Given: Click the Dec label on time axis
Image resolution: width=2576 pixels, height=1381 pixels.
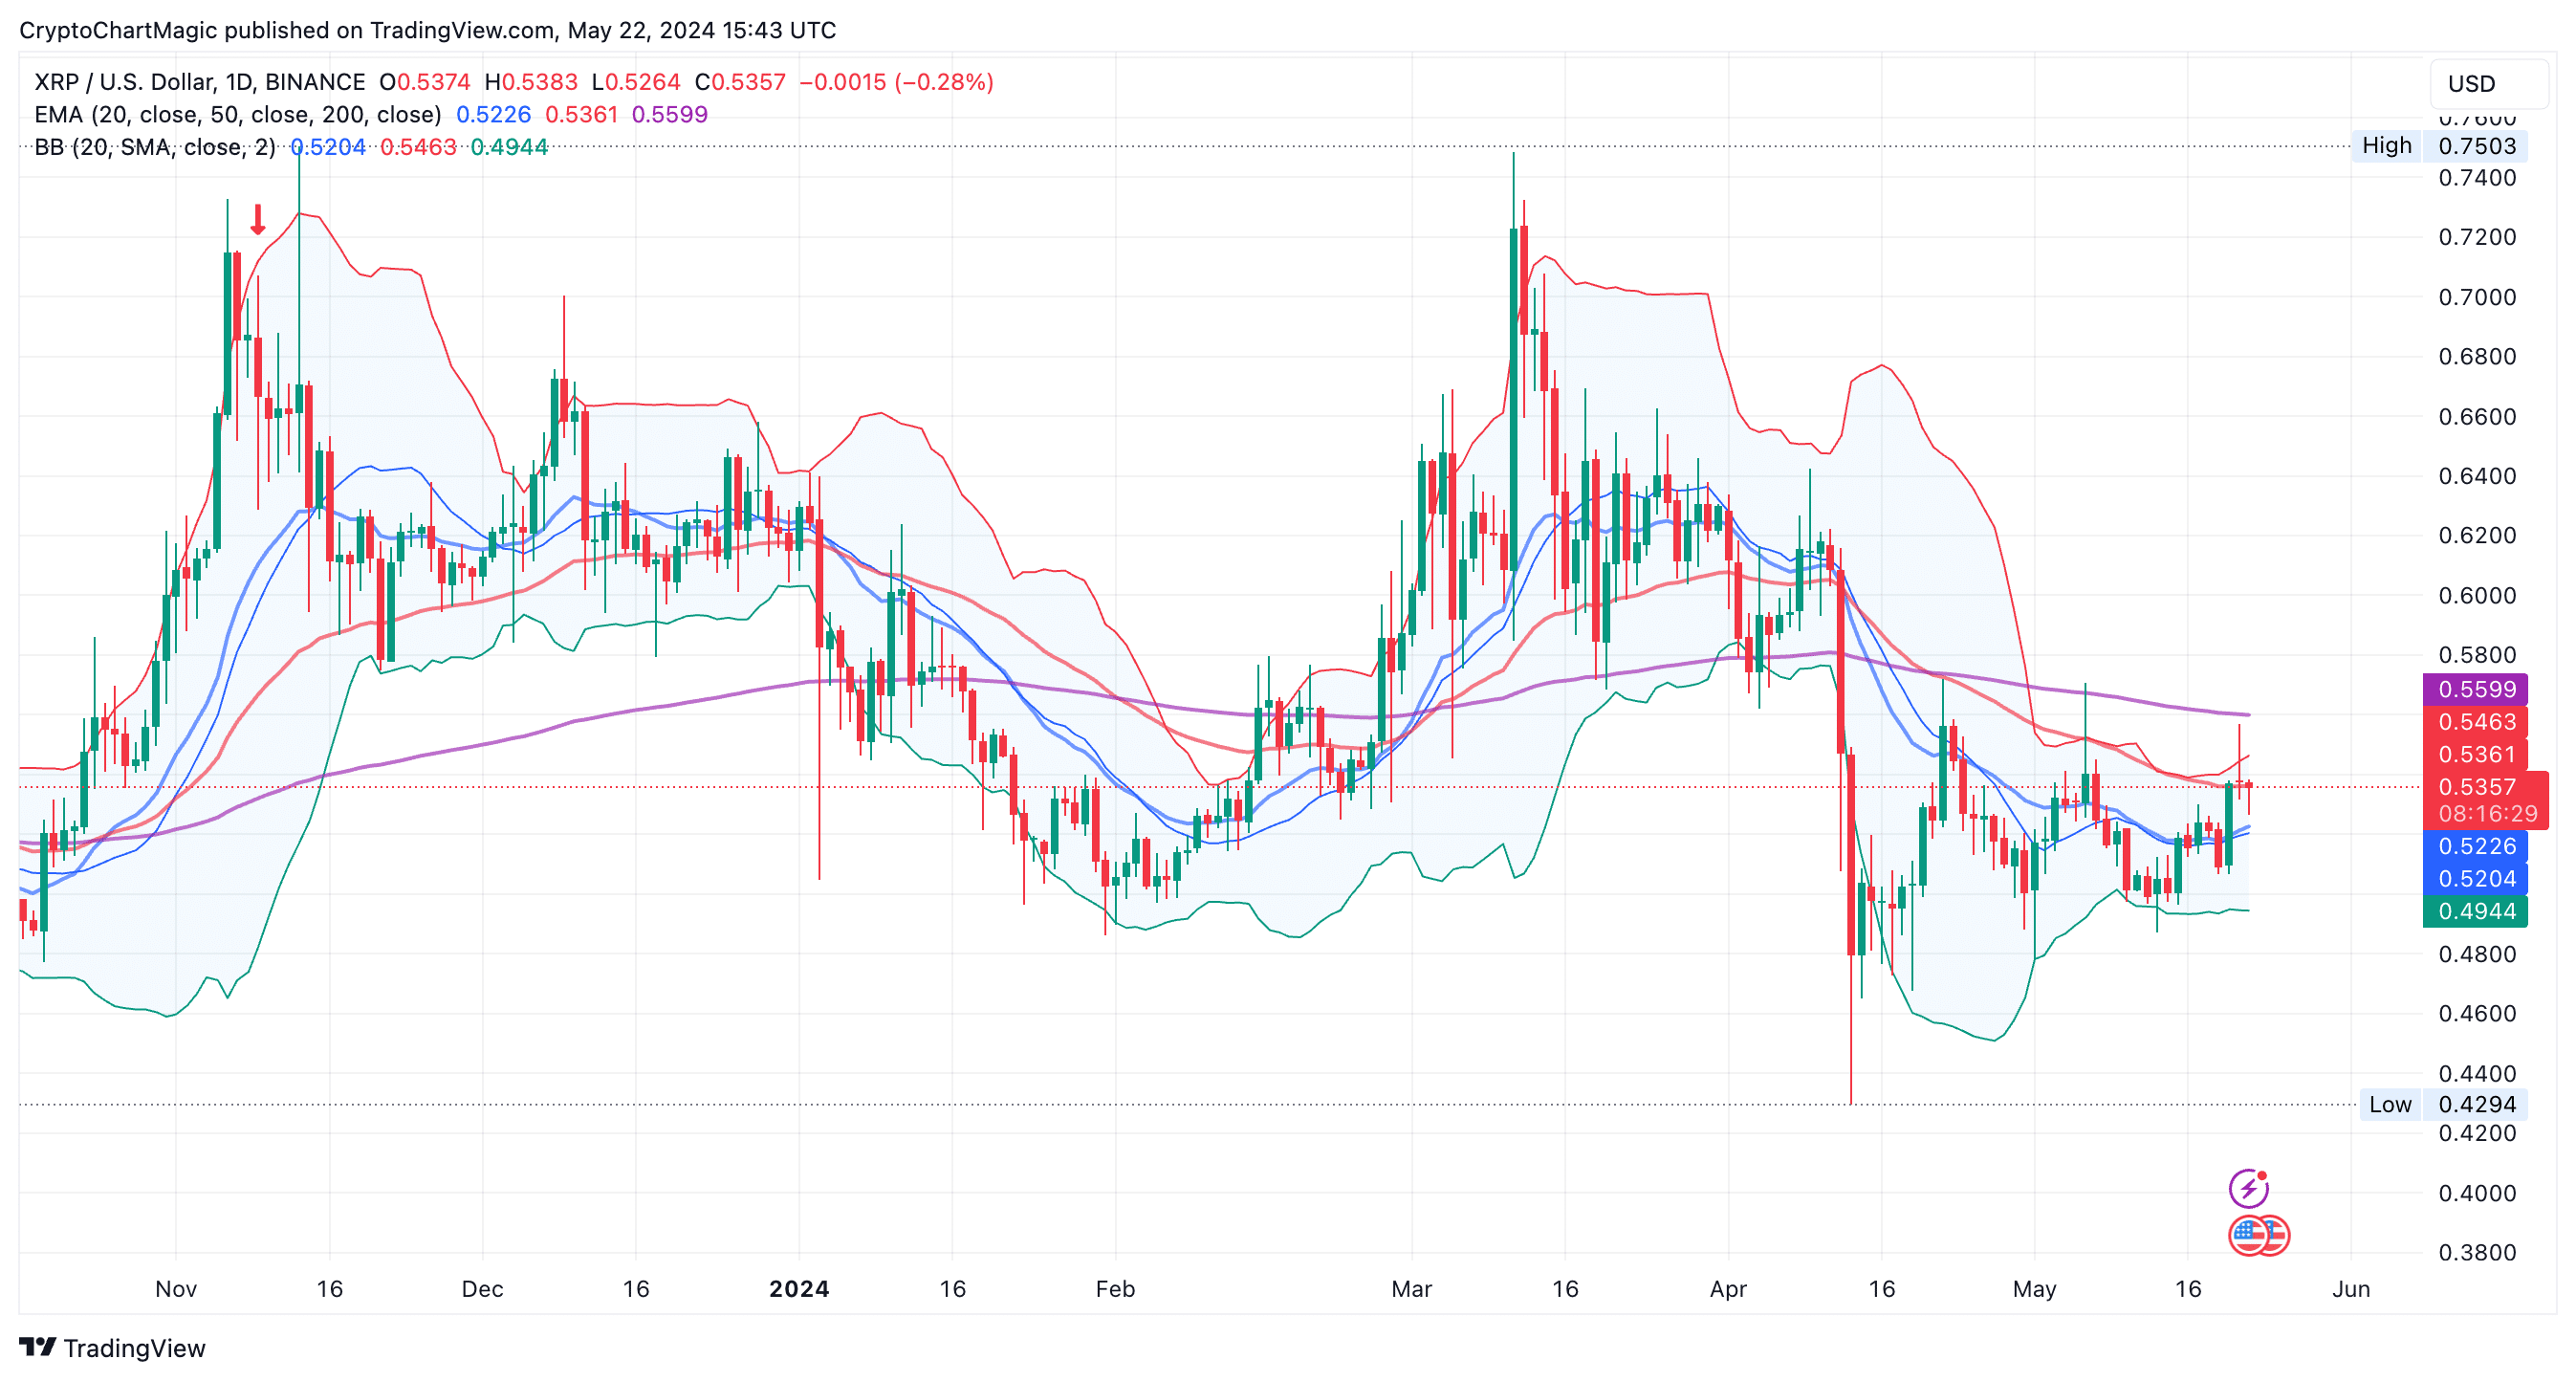Looking at the screenshot, I should (x=482, y=1289).
